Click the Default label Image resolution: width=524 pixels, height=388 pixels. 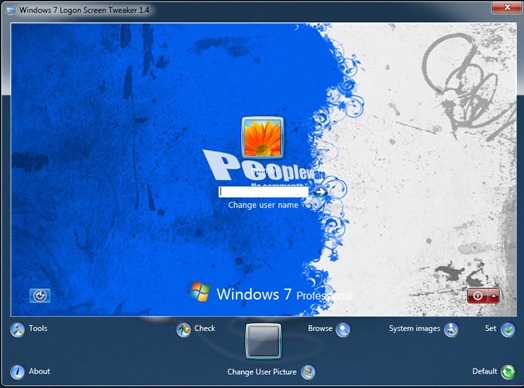(485, 371)
